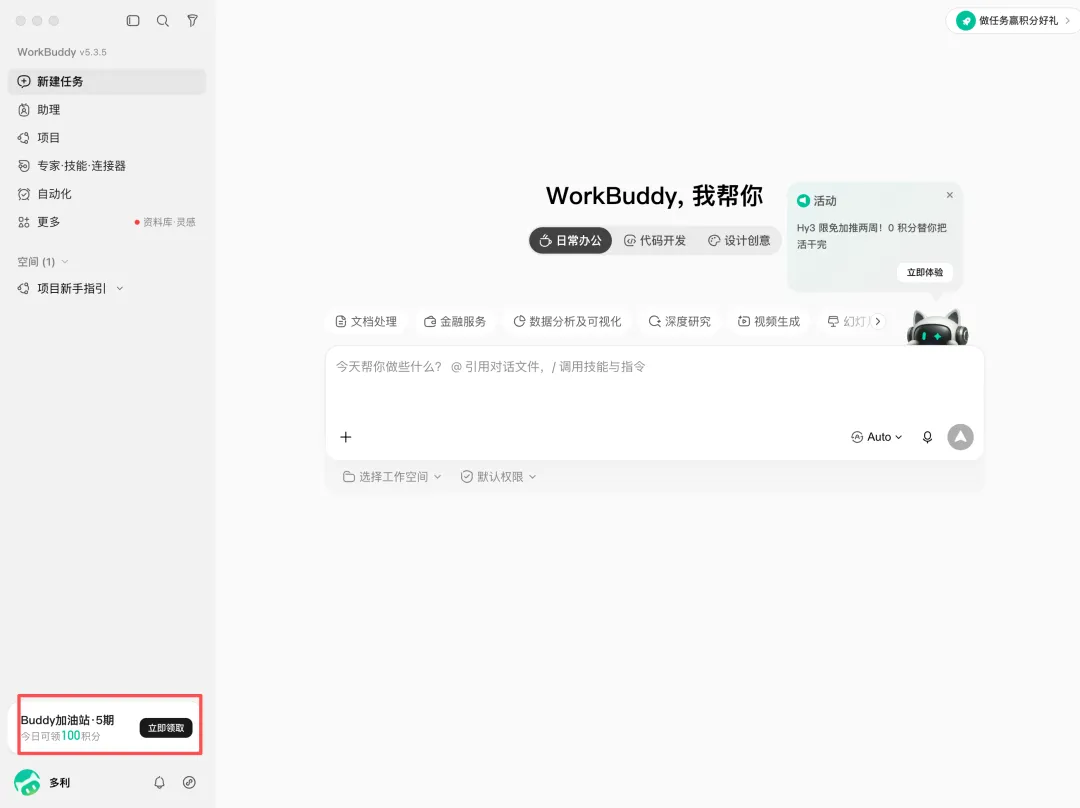Open the Auto model dropdown
This screenshot has height=808, width=1080.
pos(877,437)
